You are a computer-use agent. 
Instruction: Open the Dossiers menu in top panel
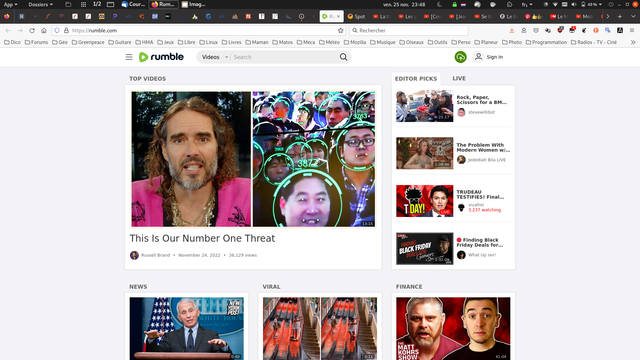coord(40,4)
